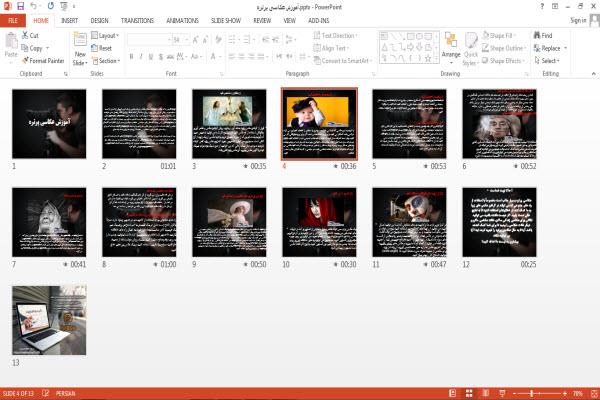Screen dimensions: 600x400
Task: Click the Save icon in the title bar
Action: pos(20,7)
